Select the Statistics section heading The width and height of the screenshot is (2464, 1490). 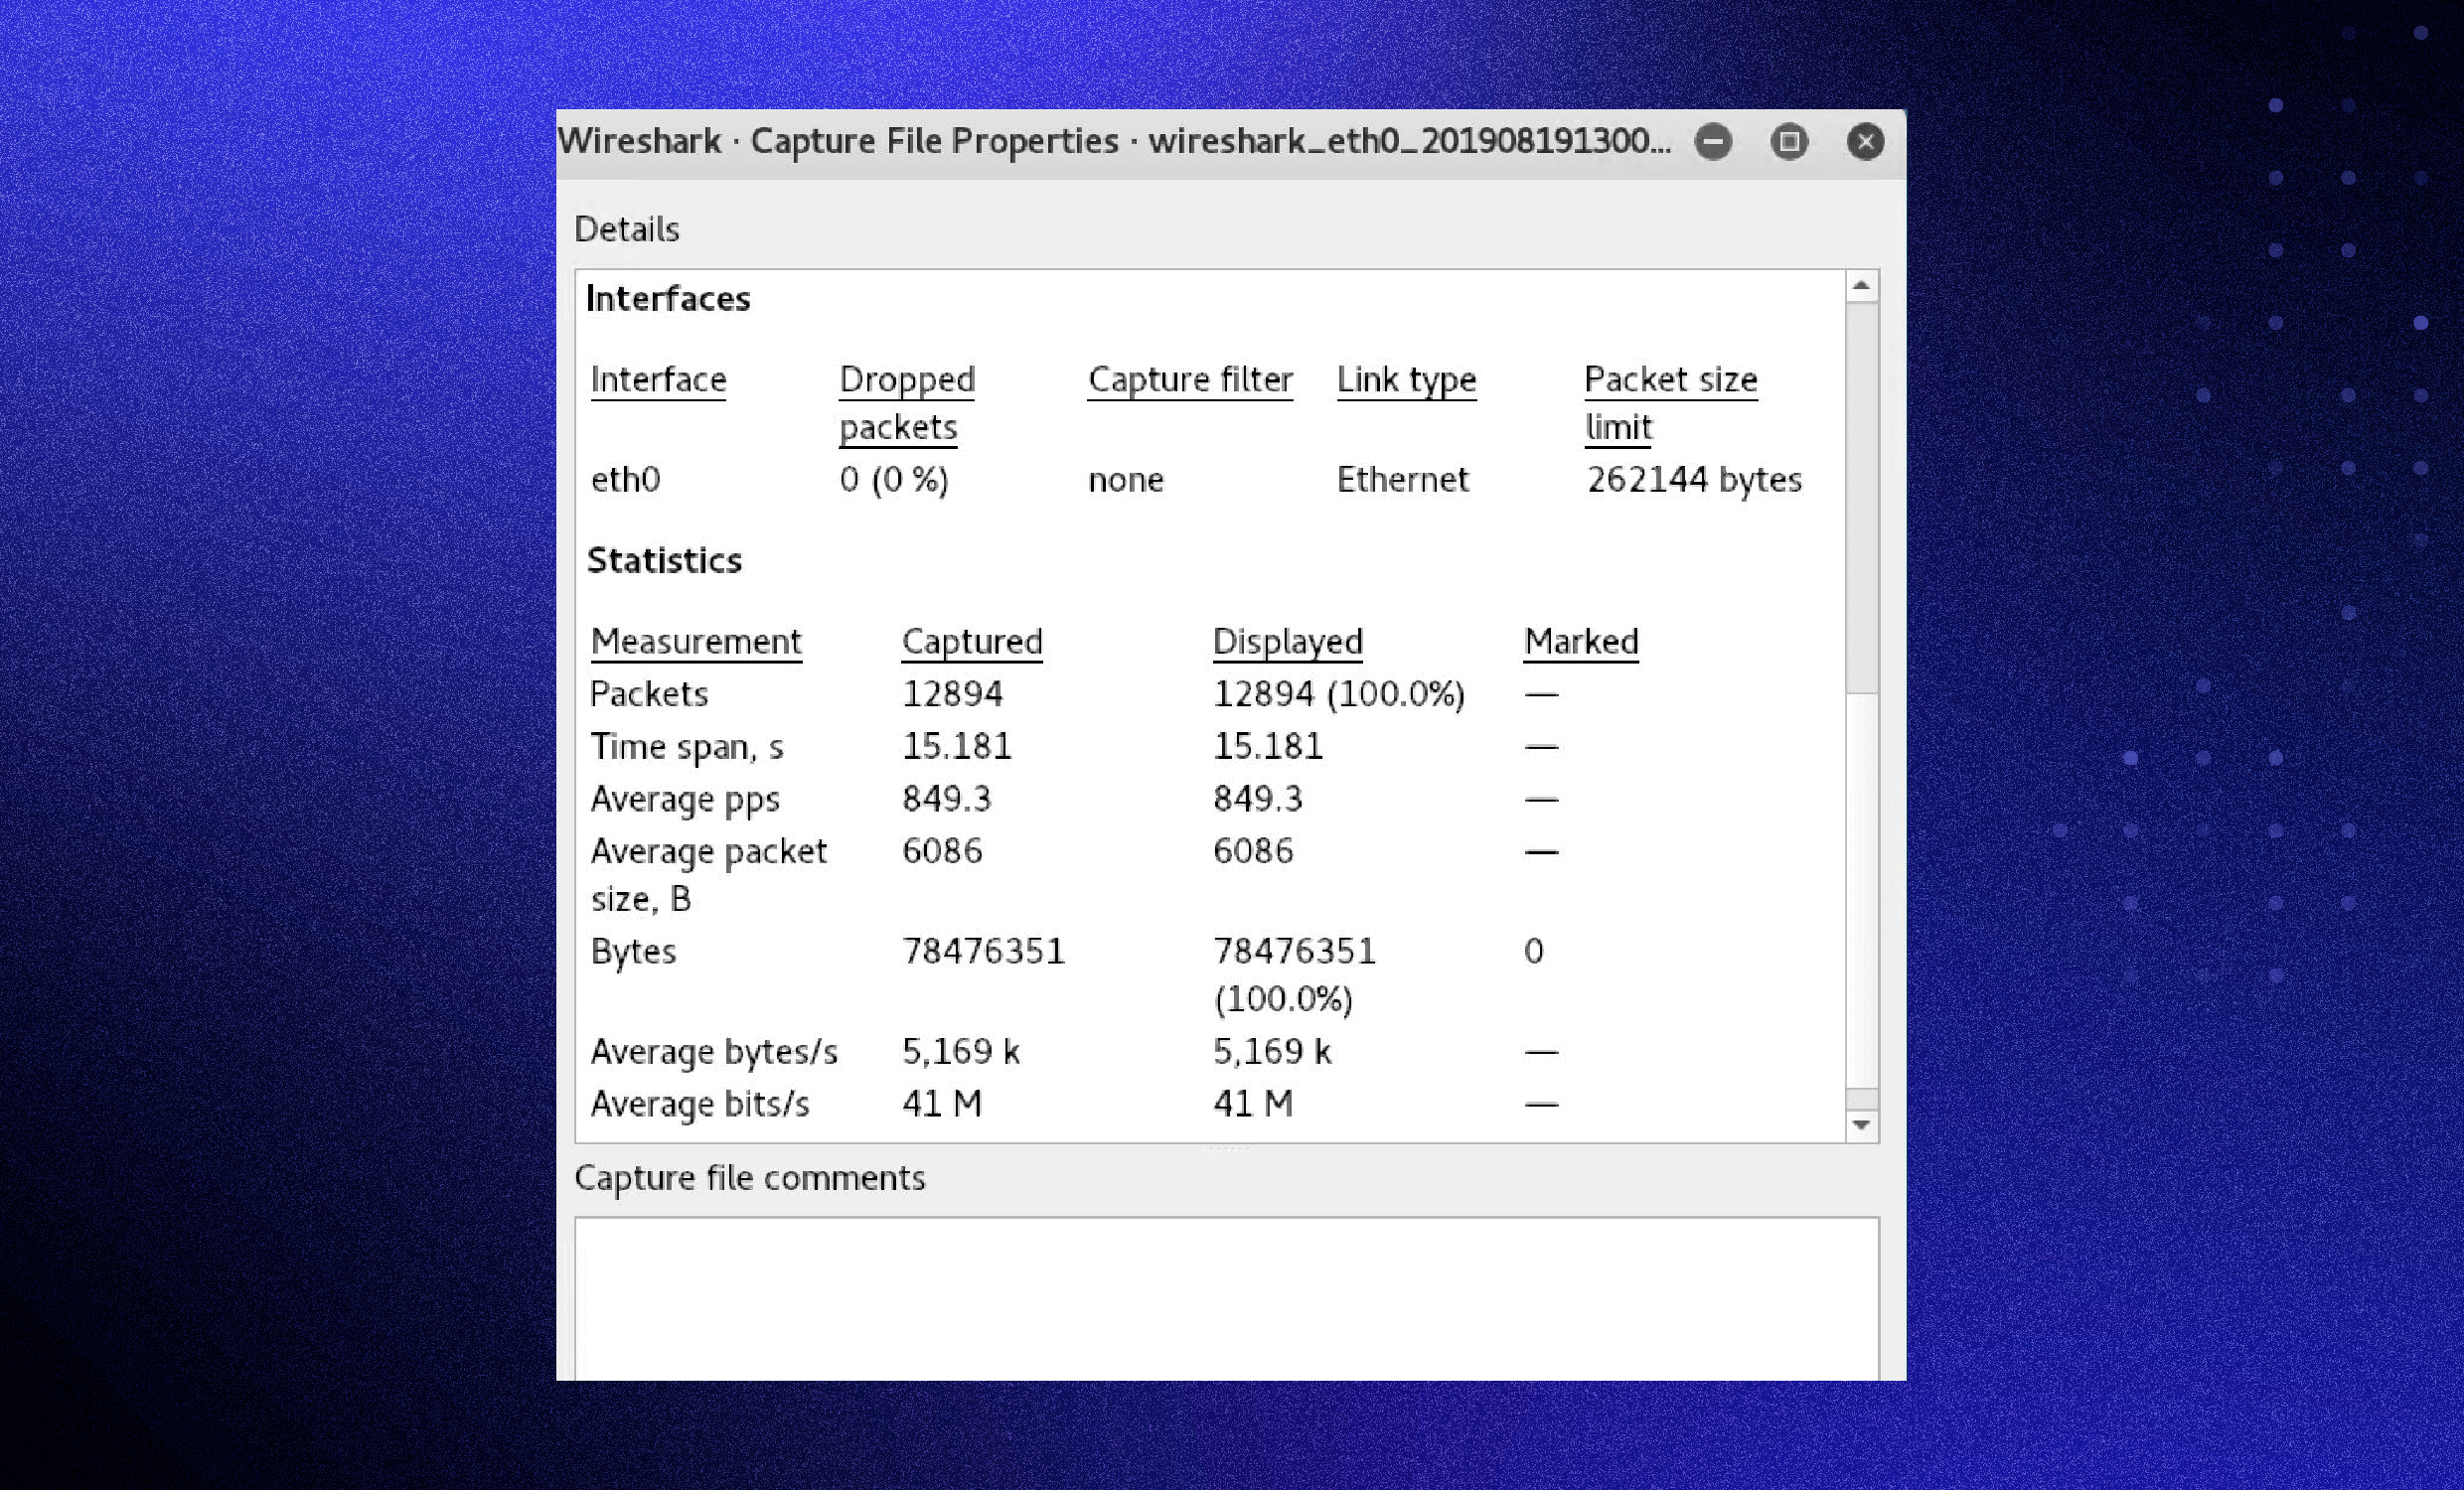click(664, 561)
